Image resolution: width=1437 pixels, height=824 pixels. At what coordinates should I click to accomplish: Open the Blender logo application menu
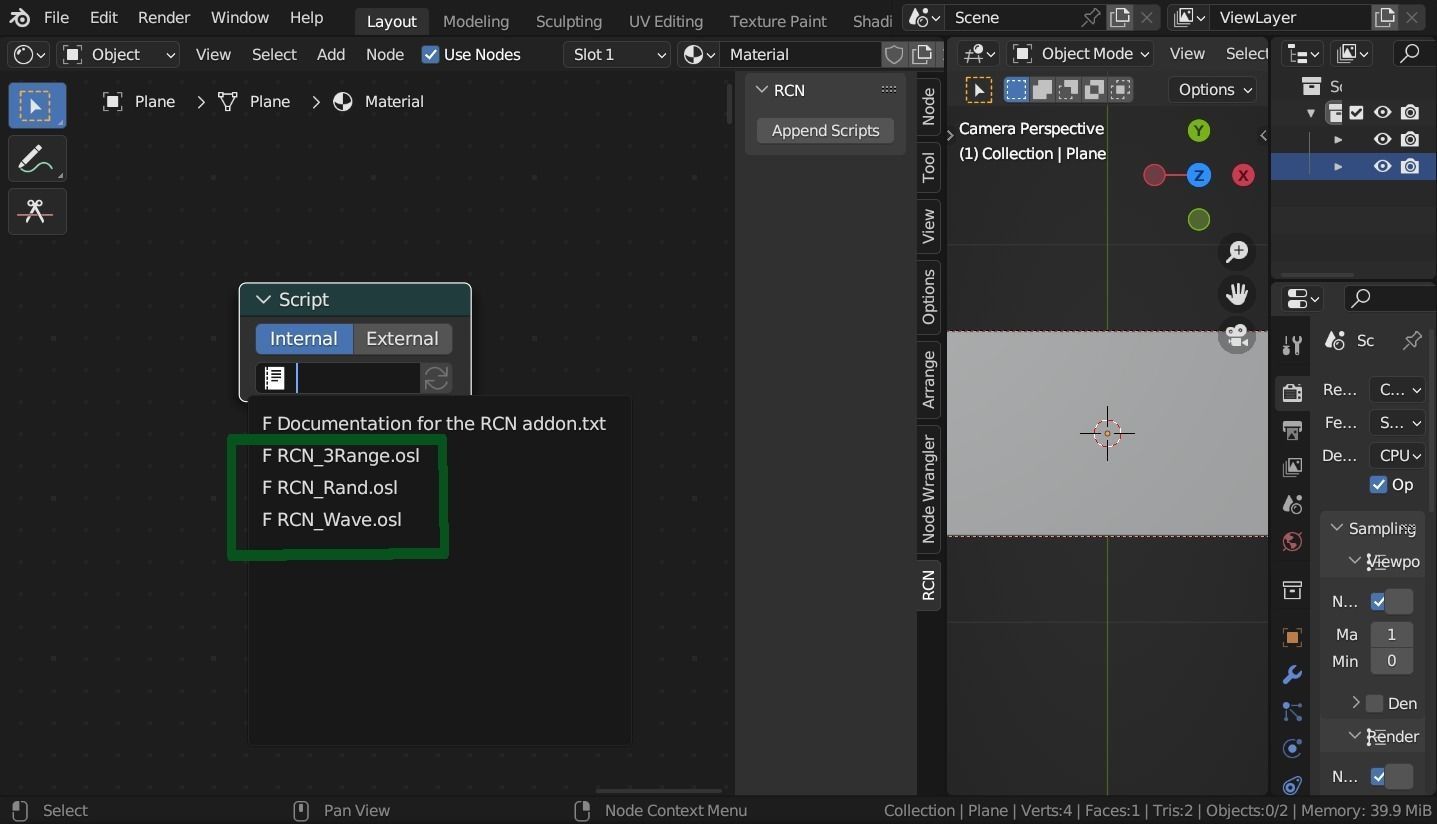[x=20, y=18]
